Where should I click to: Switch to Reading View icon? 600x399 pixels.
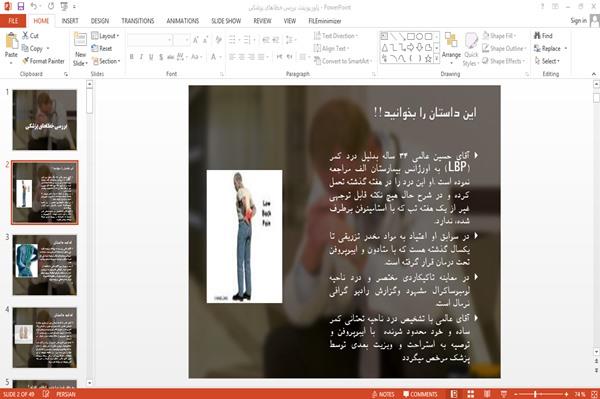pos(487,394)
